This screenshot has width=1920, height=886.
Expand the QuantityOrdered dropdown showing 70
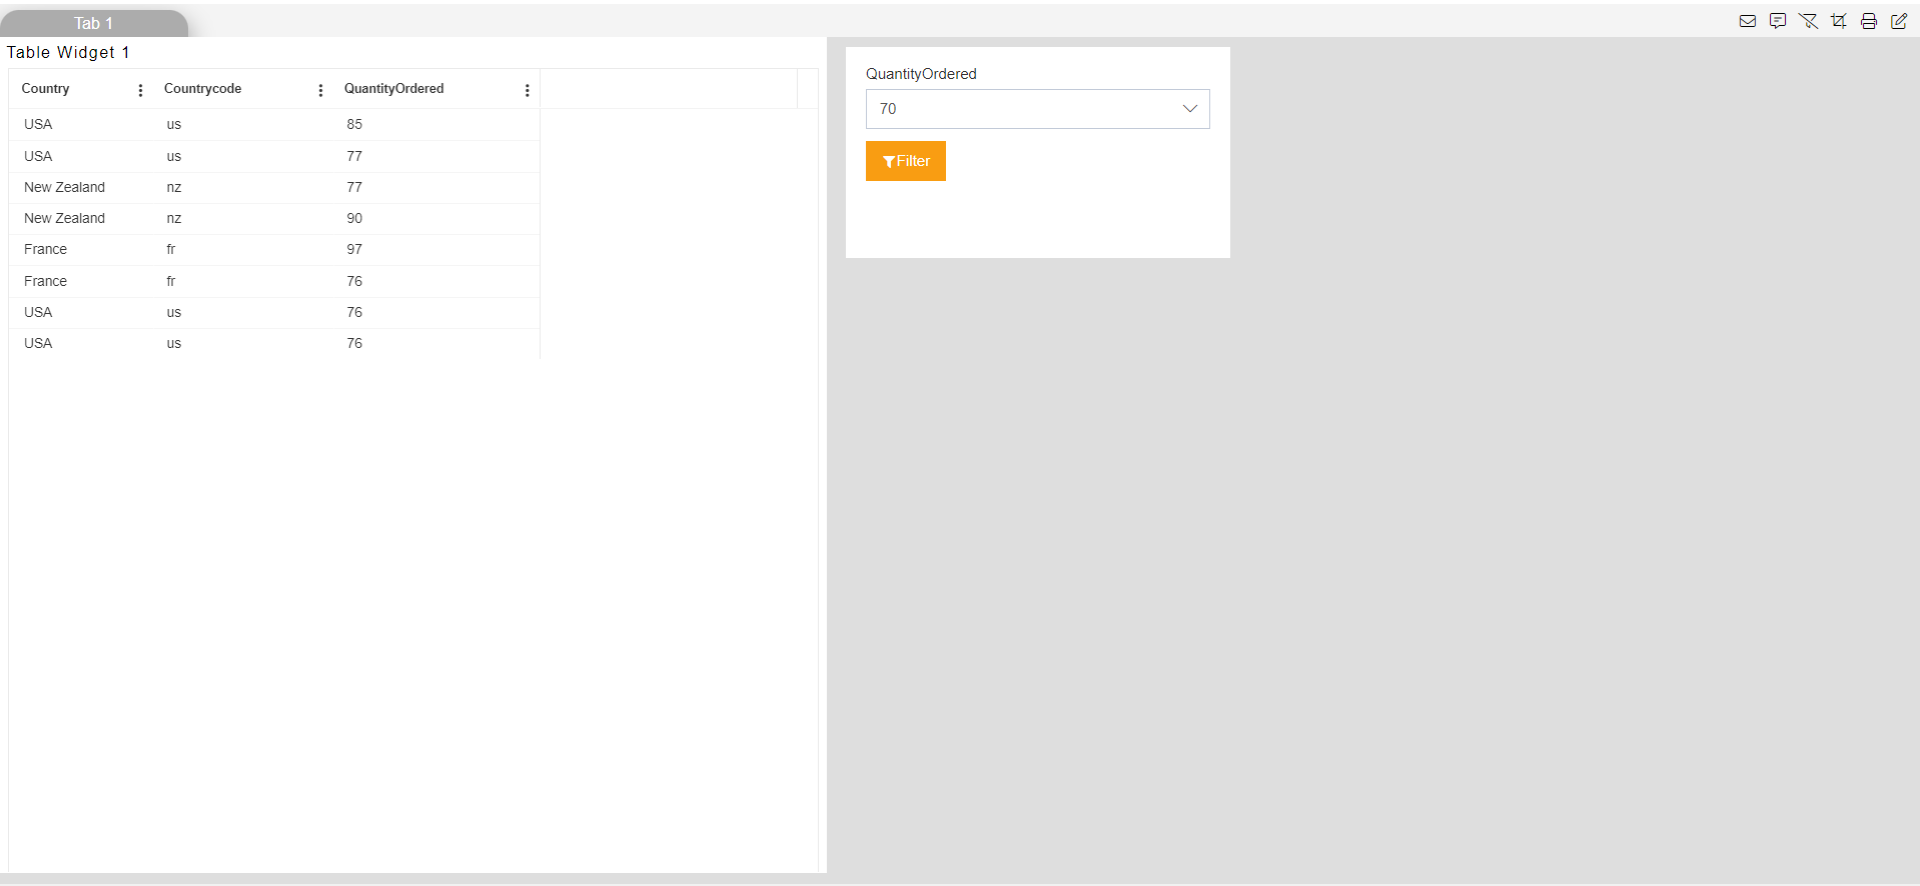1037,109
